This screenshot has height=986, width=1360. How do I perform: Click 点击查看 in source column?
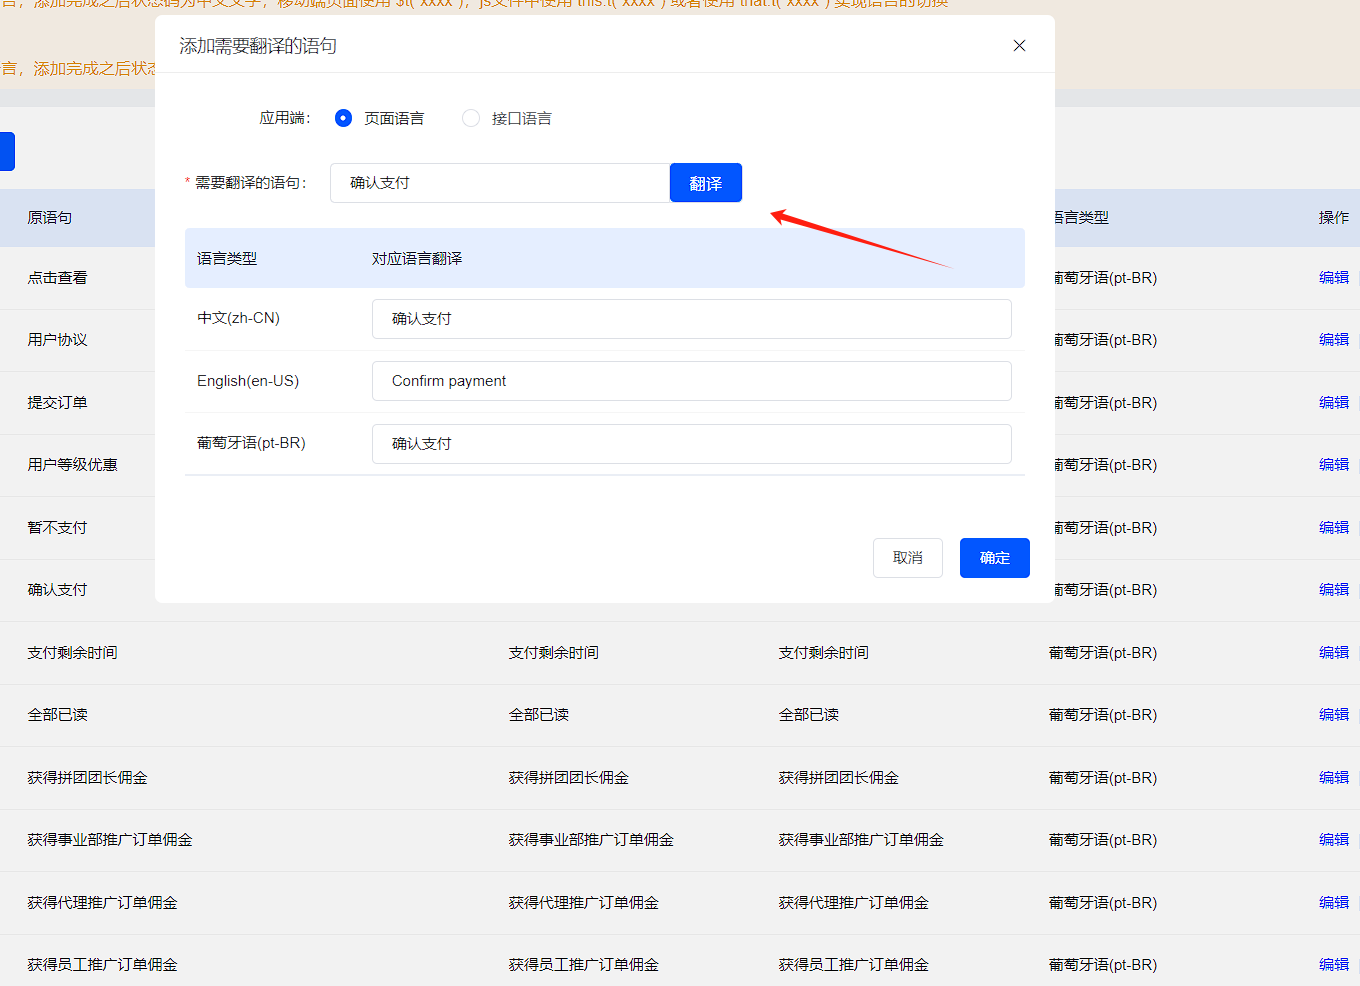[x=57, y=278]
